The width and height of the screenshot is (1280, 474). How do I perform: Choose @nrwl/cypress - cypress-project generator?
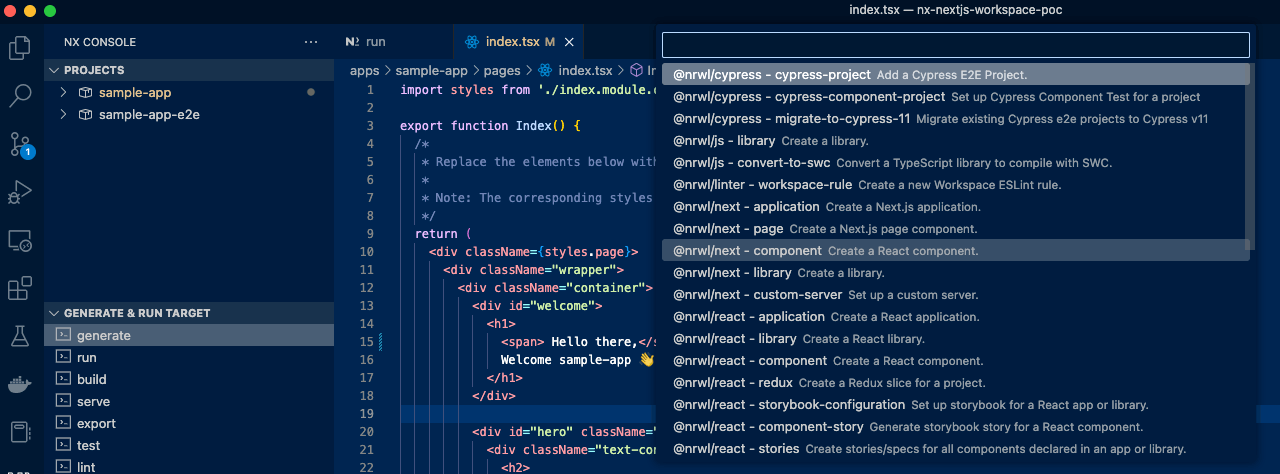[956, 75]
